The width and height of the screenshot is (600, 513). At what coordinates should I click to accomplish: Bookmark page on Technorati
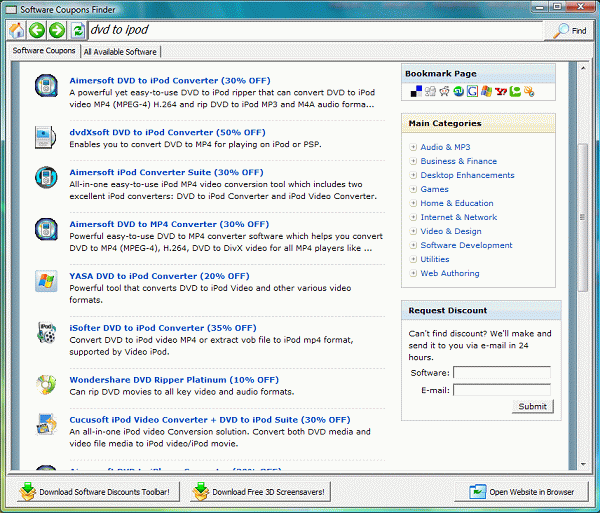pyautogui.click(x=515, y=91)
